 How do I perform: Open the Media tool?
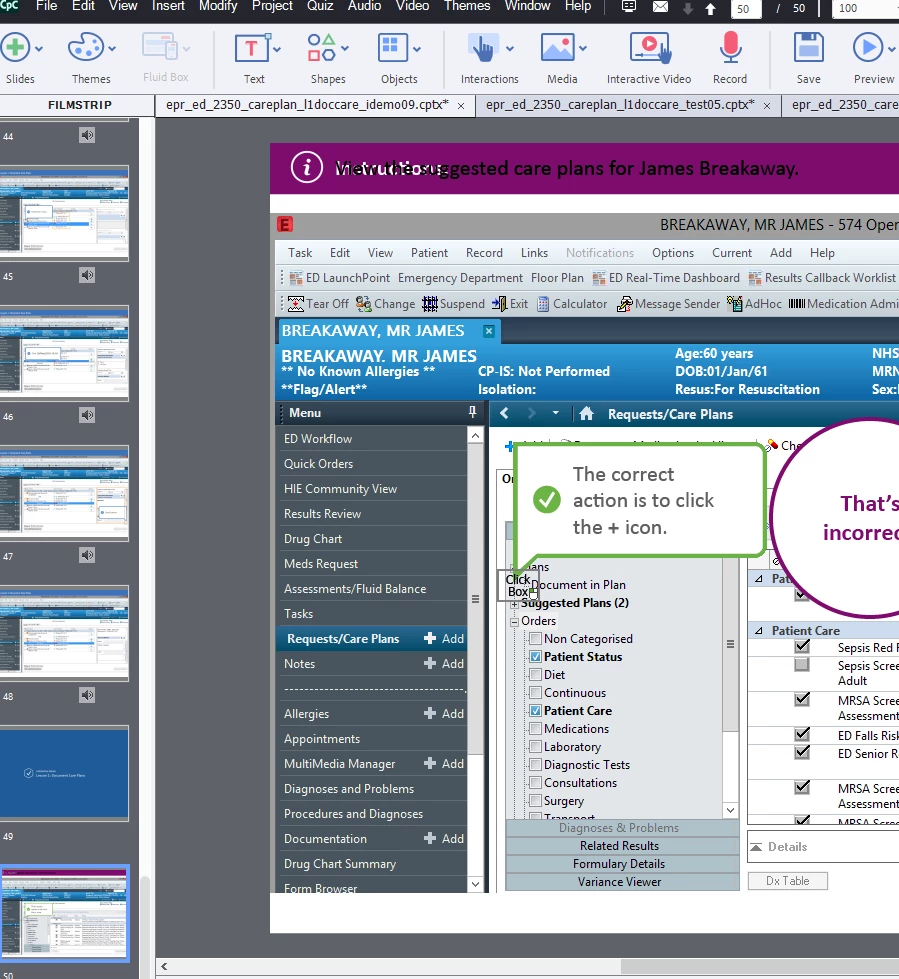tap(558, 48)
